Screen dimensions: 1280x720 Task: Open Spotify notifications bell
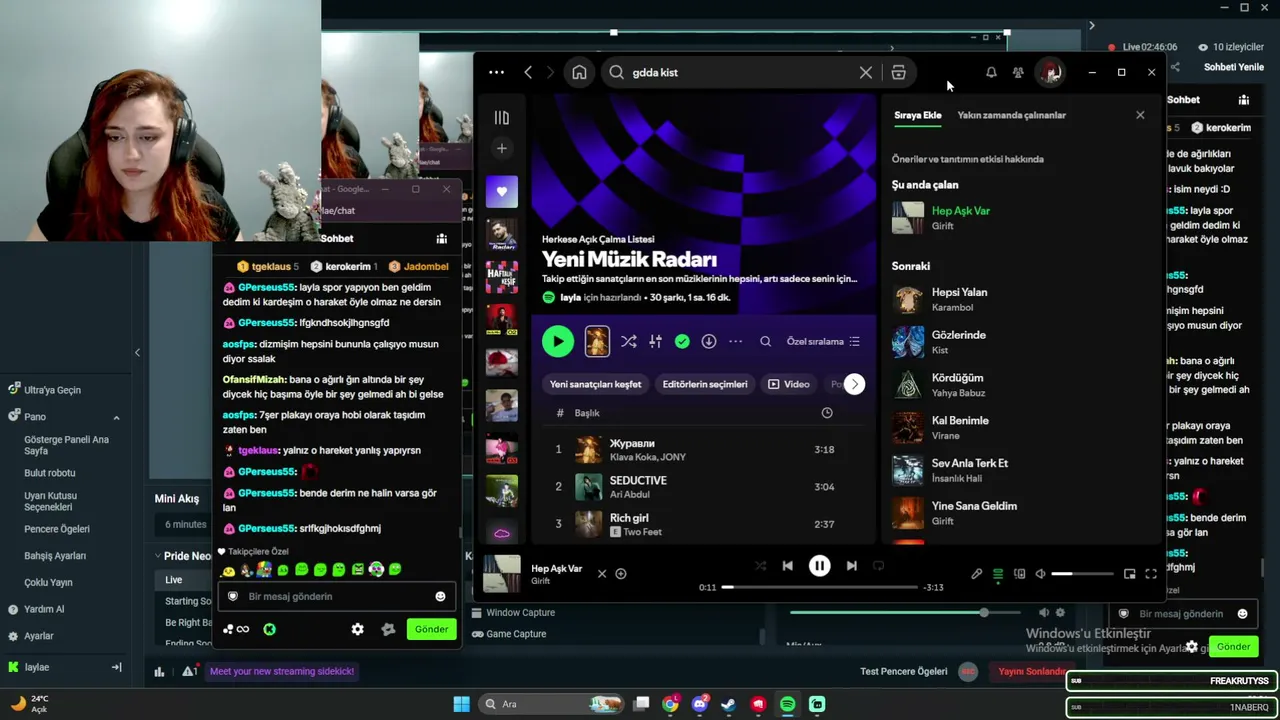(991, 72)
